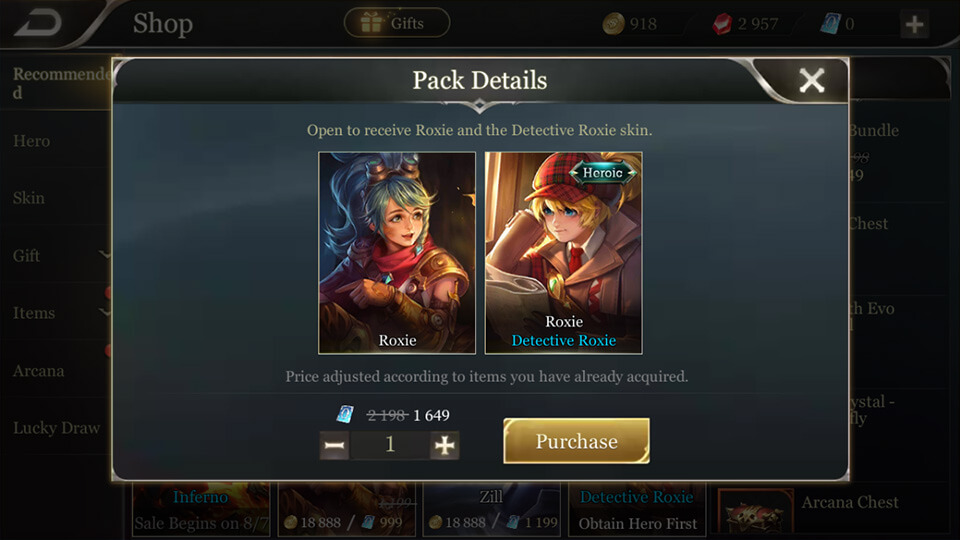Viewport: 960px width, 540px height.
Task: Expand the Items category arrow
Action: (x=105, y=312)
